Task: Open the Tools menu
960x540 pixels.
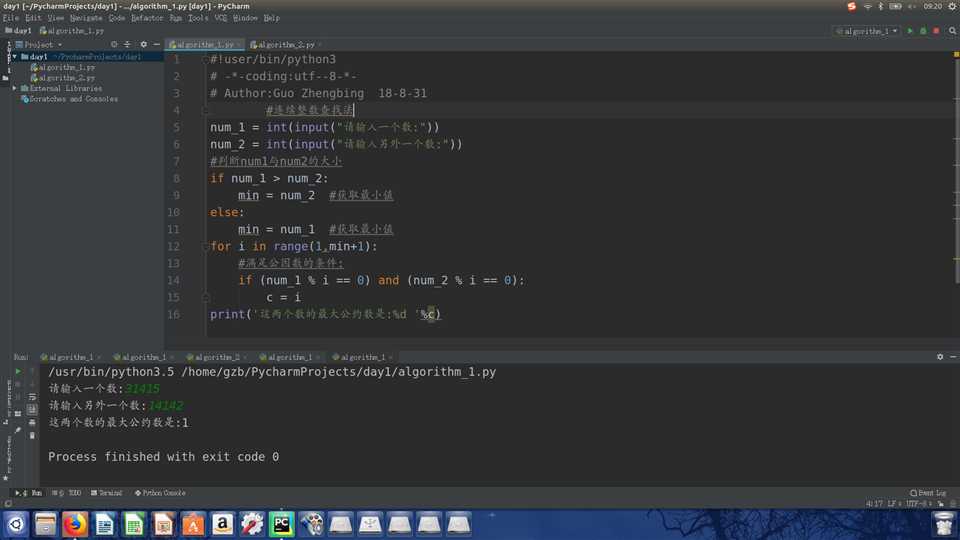Action: [198, 18]
